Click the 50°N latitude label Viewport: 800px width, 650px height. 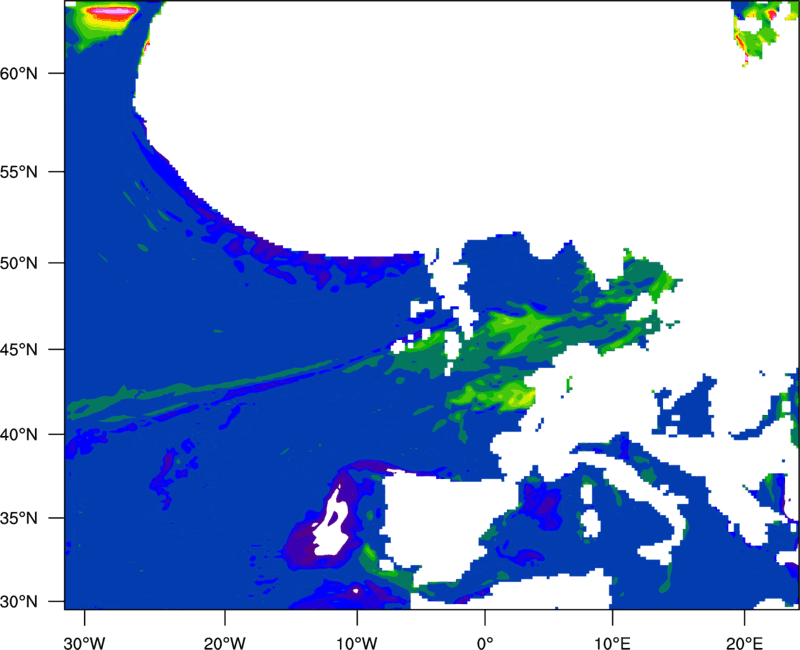coord(19,263)
